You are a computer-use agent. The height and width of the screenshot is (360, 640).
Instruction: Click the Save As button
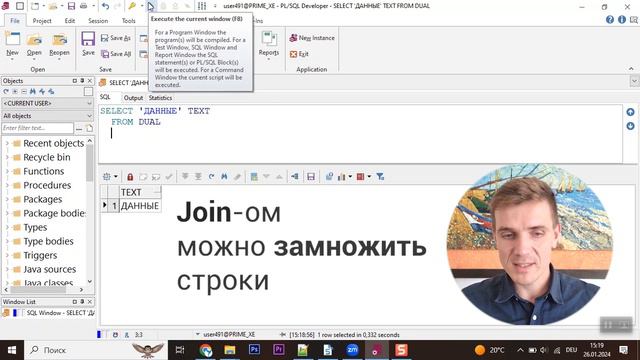click(116, 38)
